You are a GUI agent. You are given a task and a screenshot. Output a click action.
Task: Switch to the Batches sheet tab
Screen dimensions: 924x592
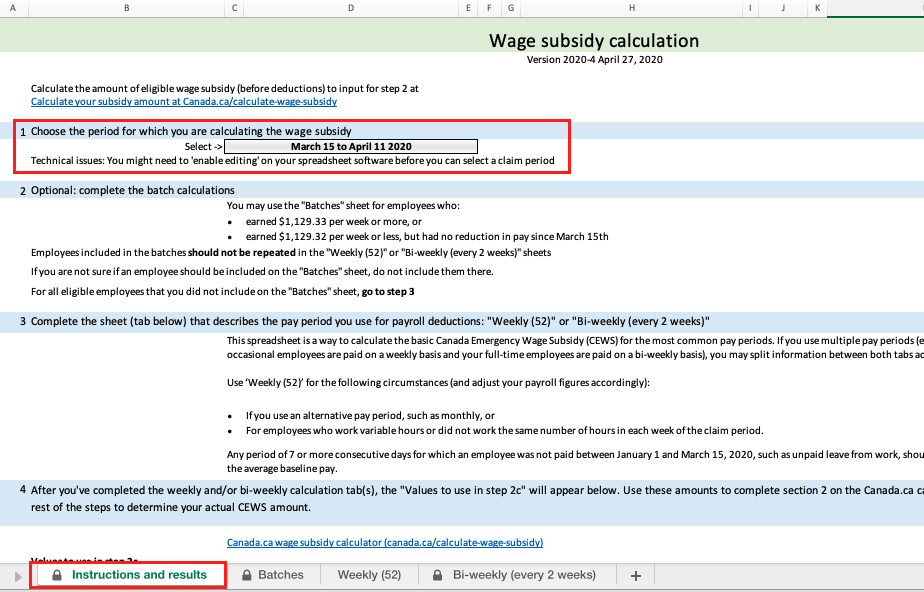(281, 574)
